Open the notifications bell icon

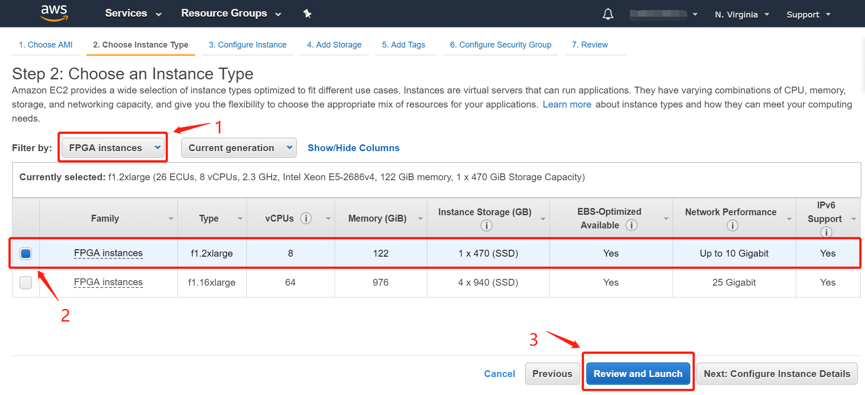coord(607,14)
